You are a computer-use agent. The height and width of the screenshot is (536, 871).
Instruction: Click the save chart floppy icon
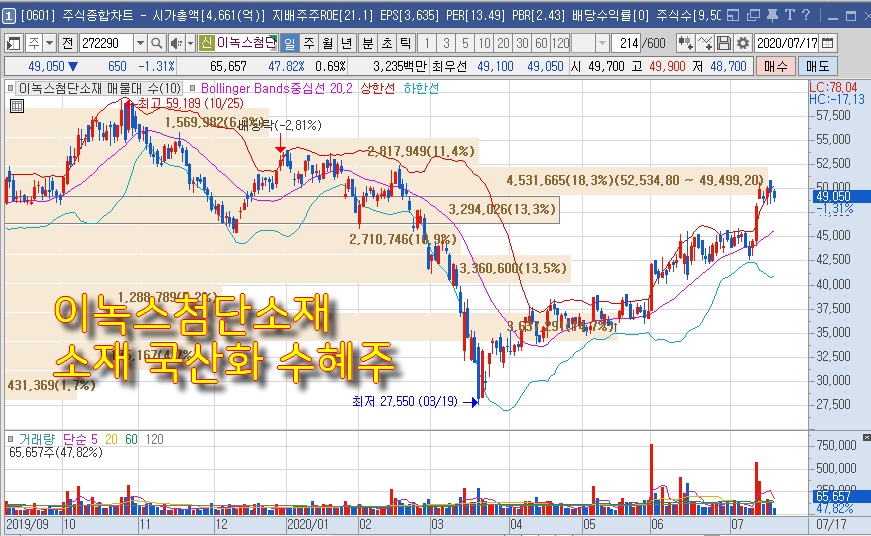[x=723, y=43]
